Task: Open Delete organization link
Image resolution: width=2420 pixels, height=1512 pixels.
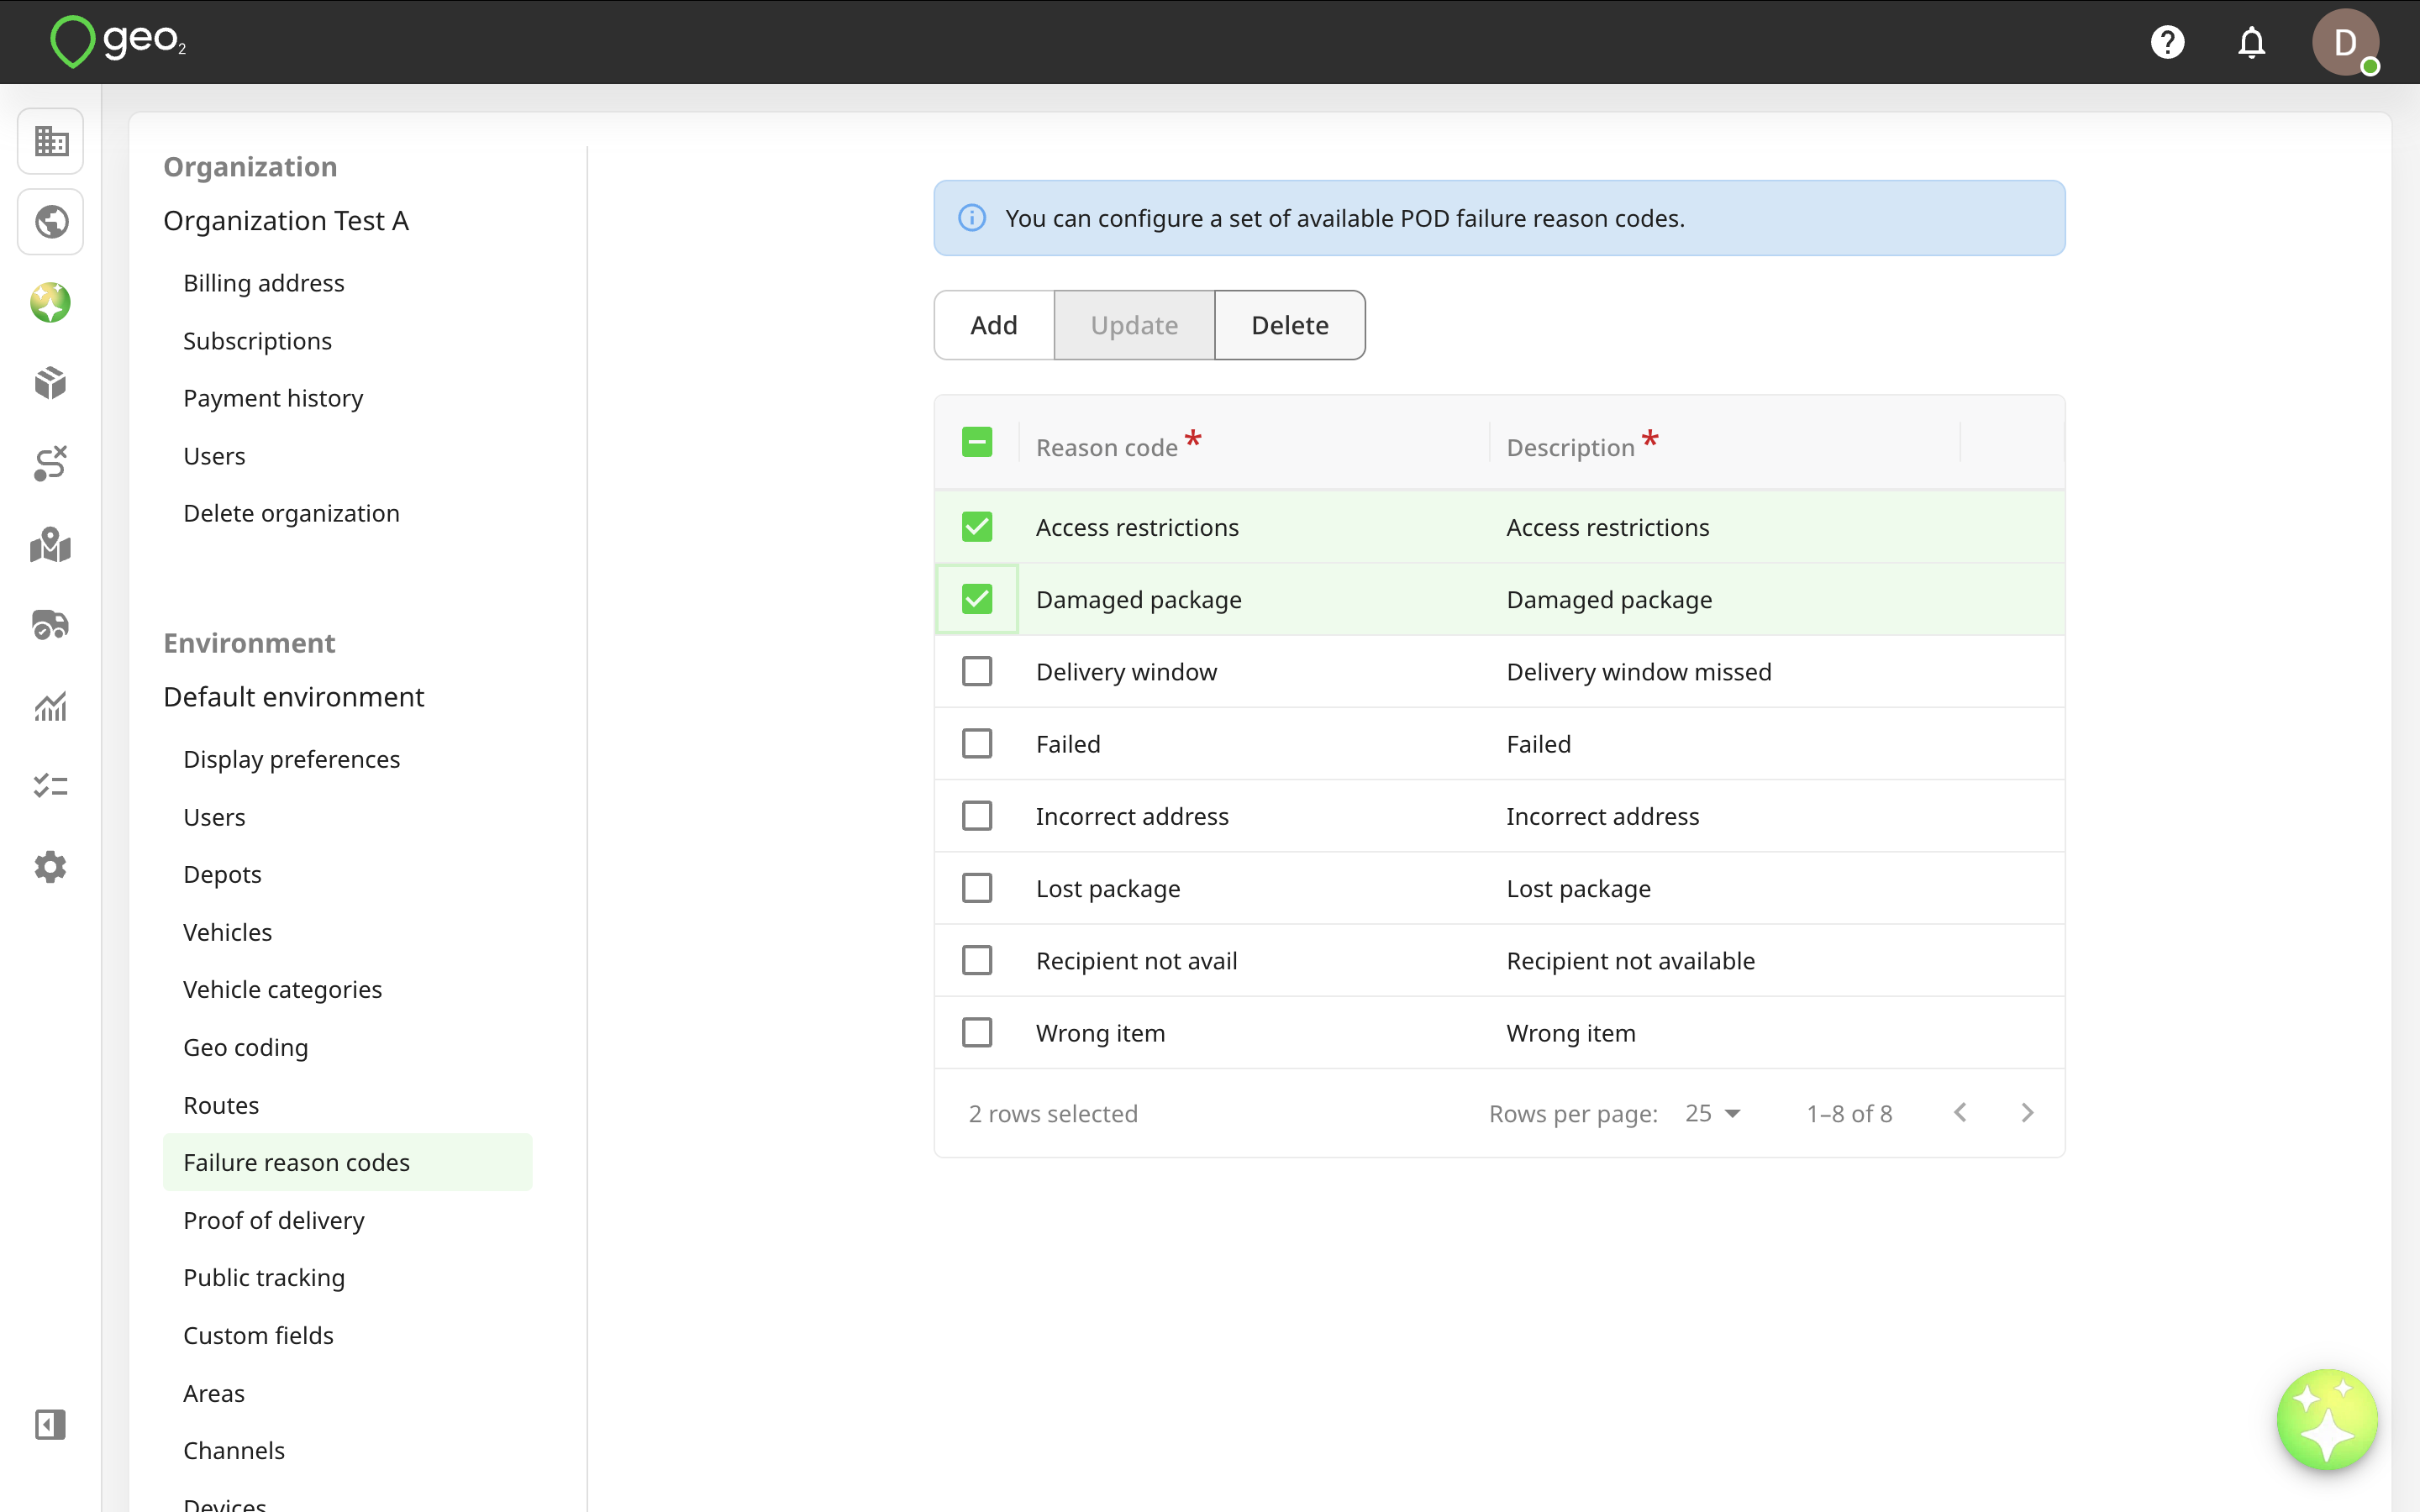Action: point(291,513)
